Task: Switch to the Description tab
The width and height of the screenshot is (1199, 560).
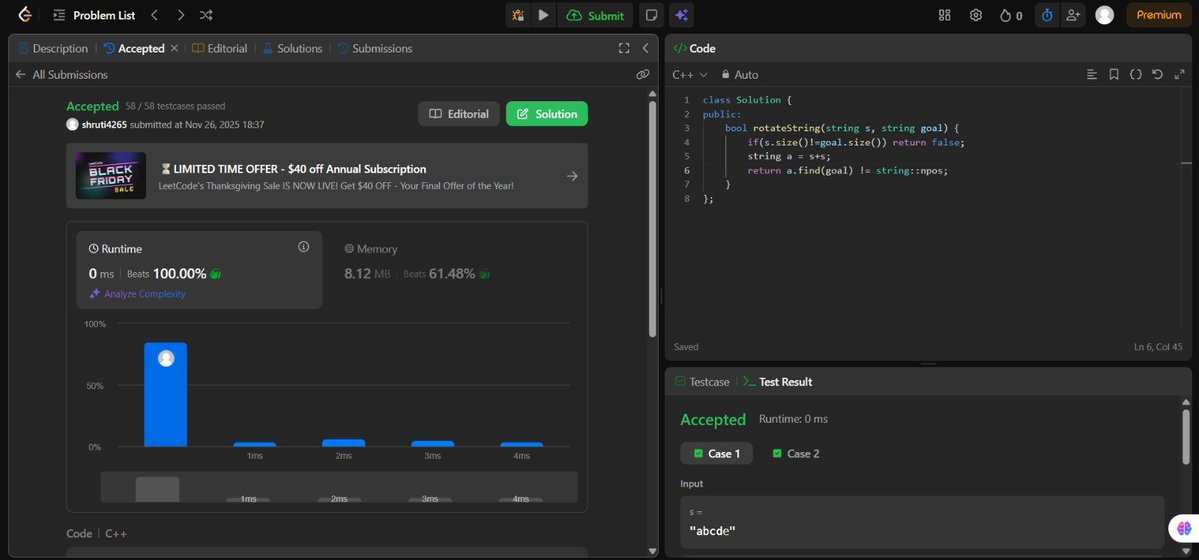Action: [x=53, y=48]
